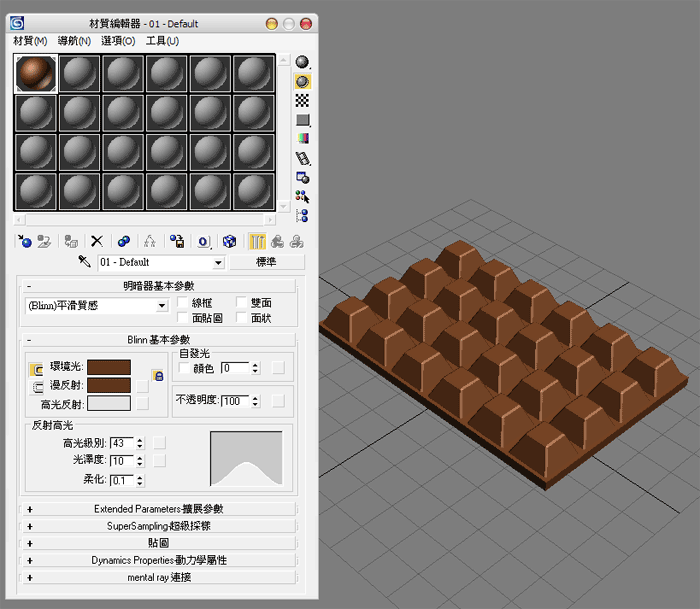Enable the 線框 wireframe checkbox
The width and height of the screenshot is (700, 609).
(182, 302)
